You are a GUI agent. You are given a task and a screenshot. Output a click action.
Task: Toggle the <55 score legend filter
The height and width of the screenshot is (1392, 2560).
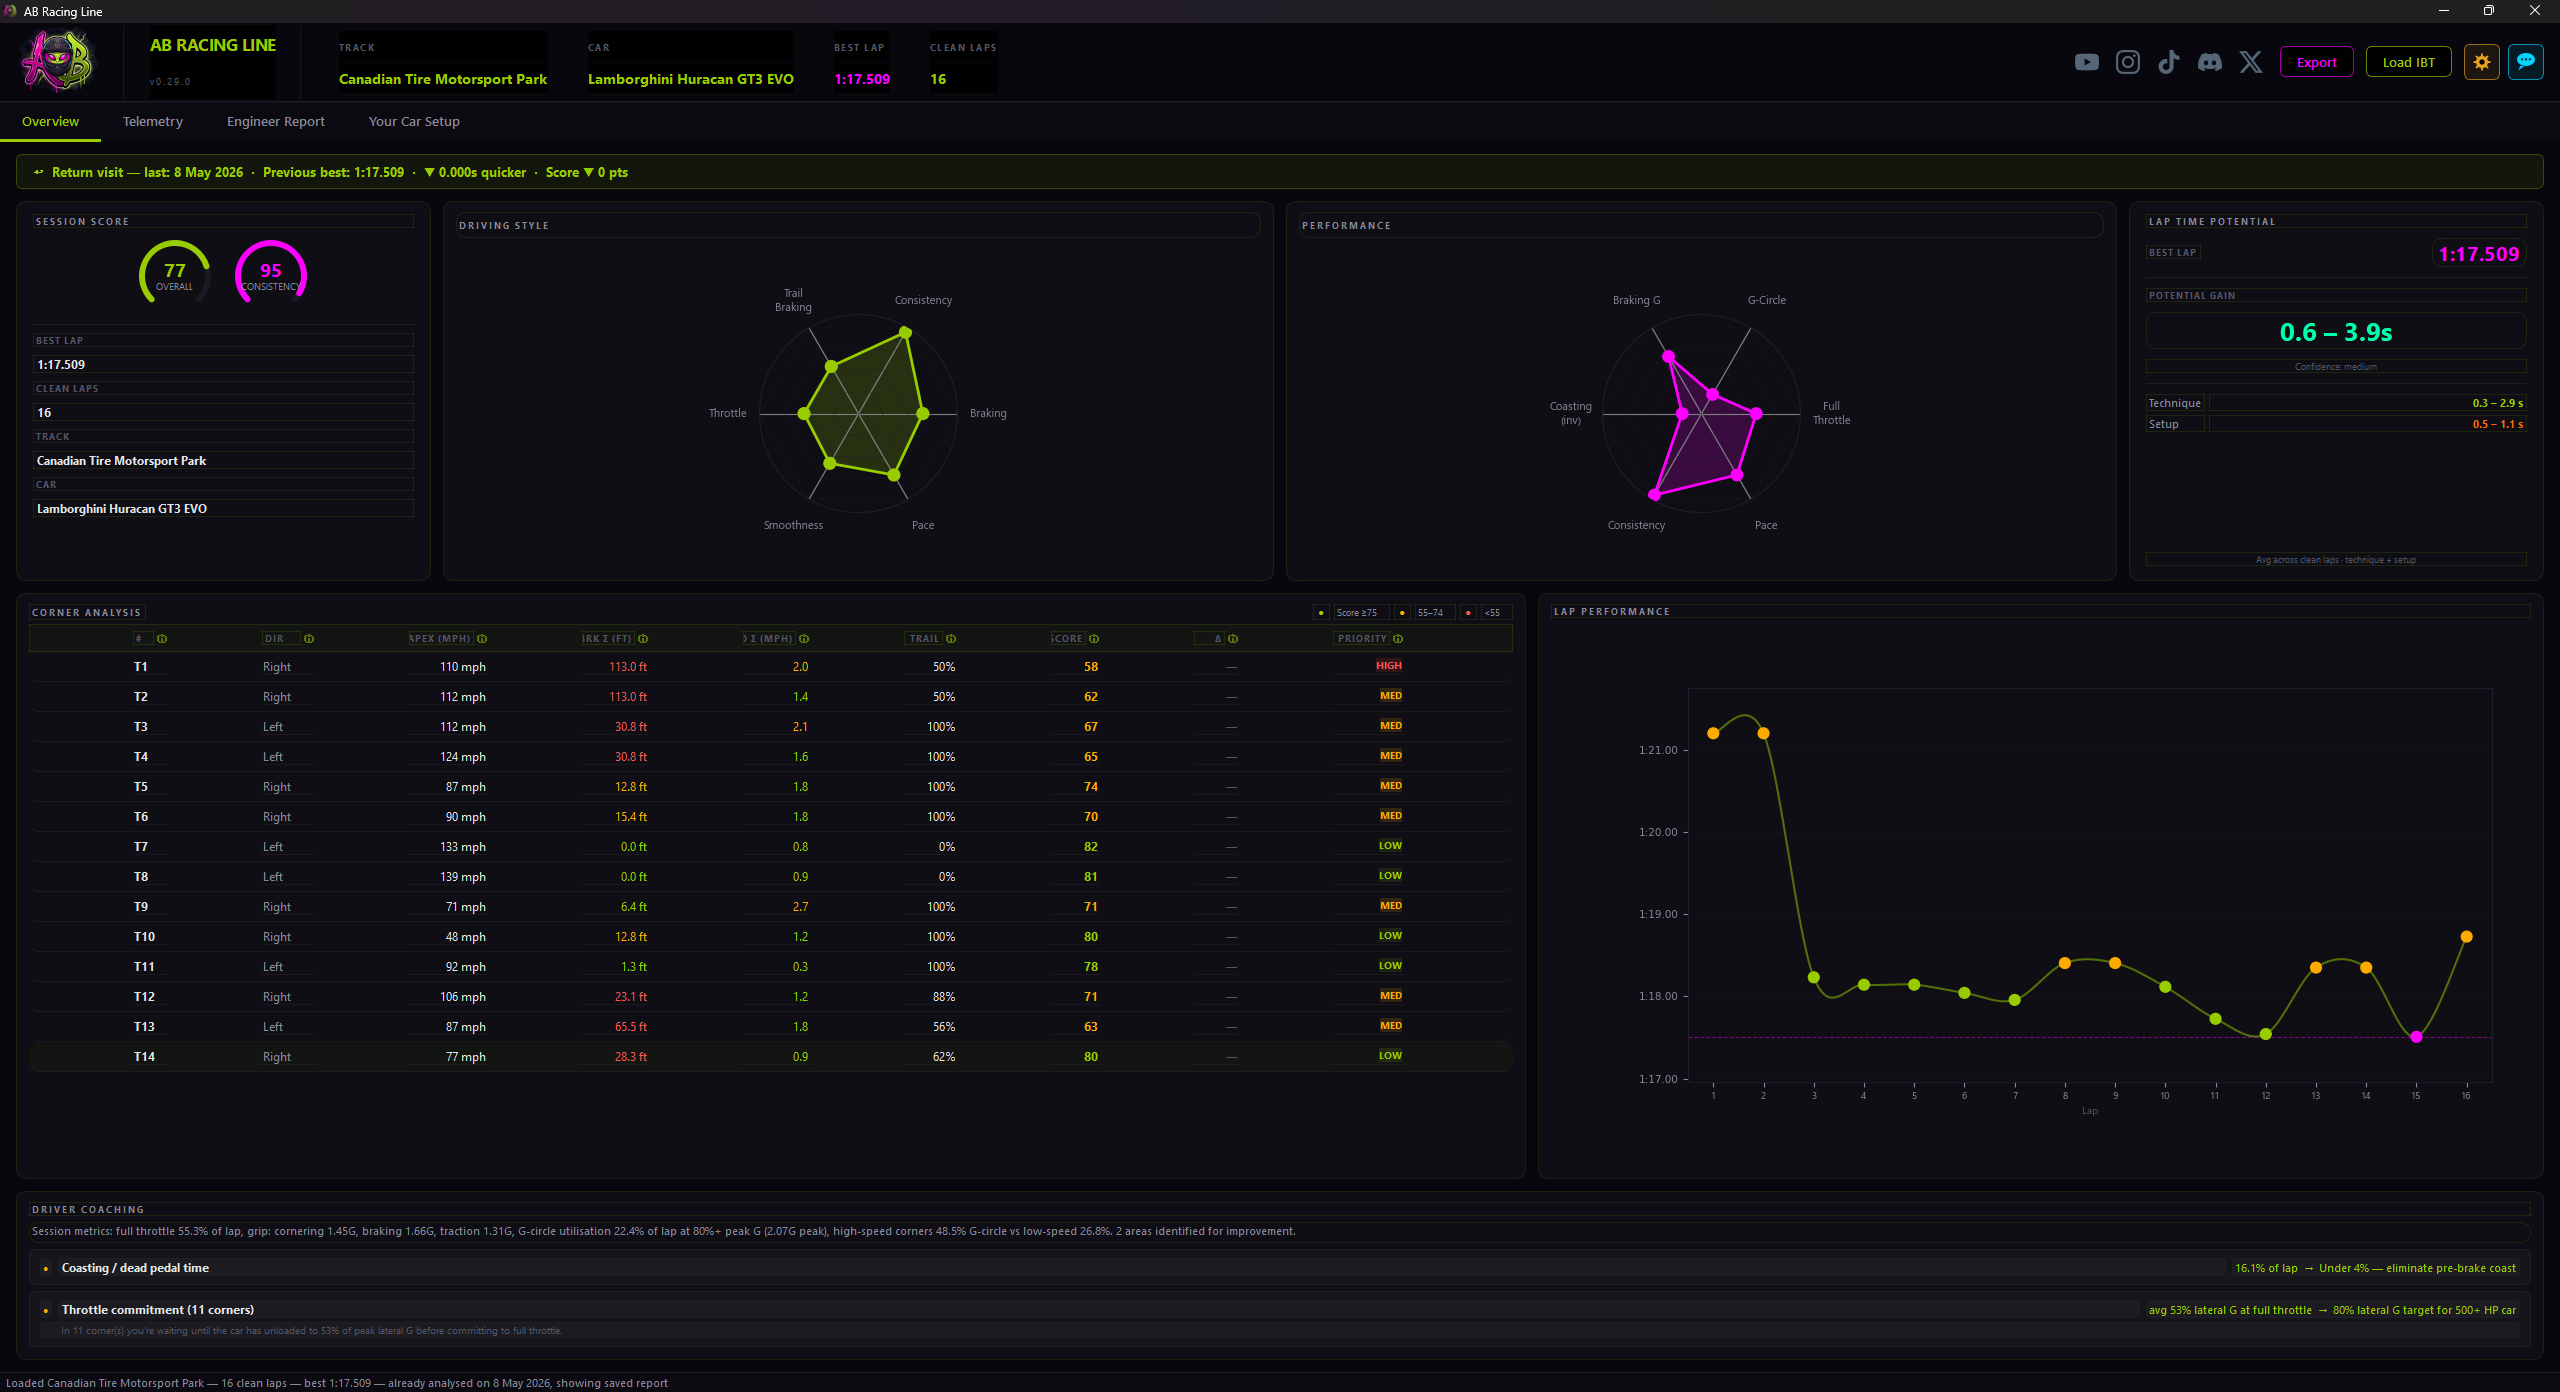(x=1492, y=613)
